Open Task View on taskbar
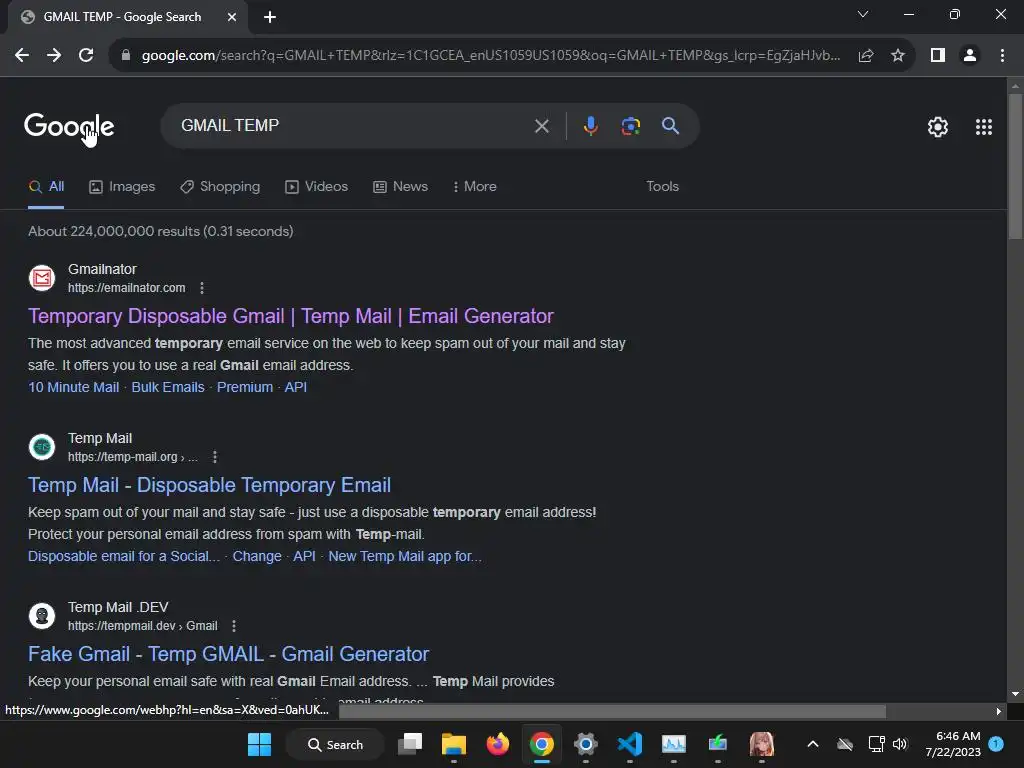 point(410,744)
